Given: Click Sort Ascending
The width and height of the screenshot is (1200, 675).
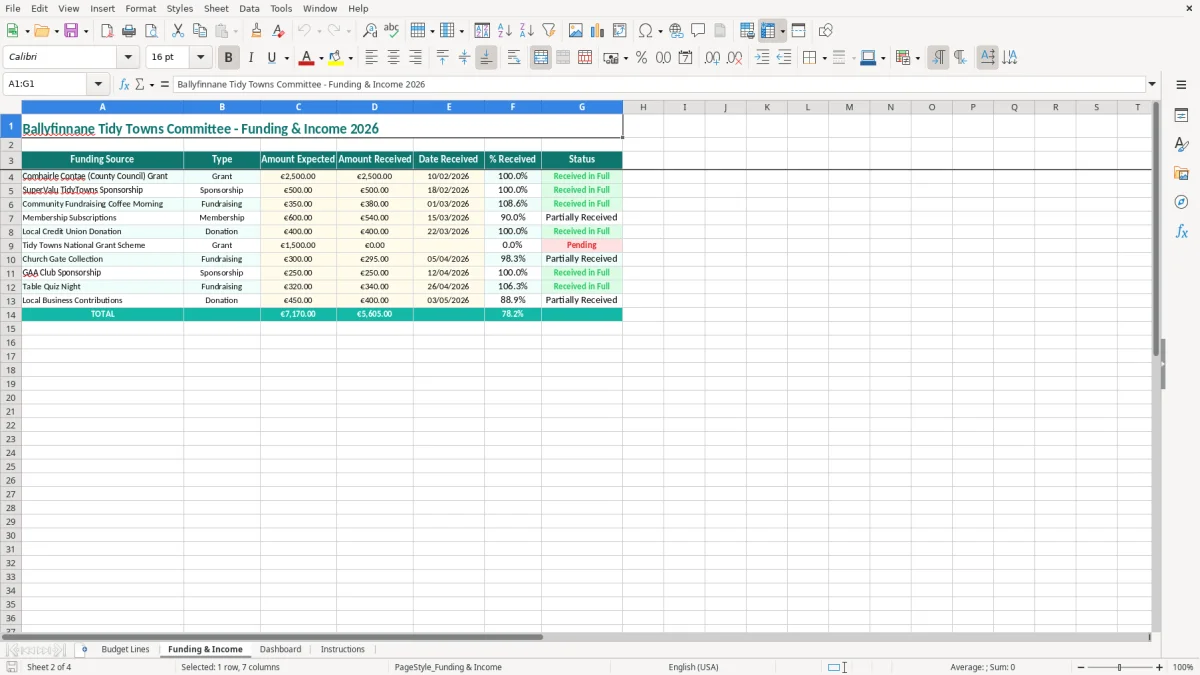Looking at the screenshot, I should pyautogui.click(x=504, y=31).
